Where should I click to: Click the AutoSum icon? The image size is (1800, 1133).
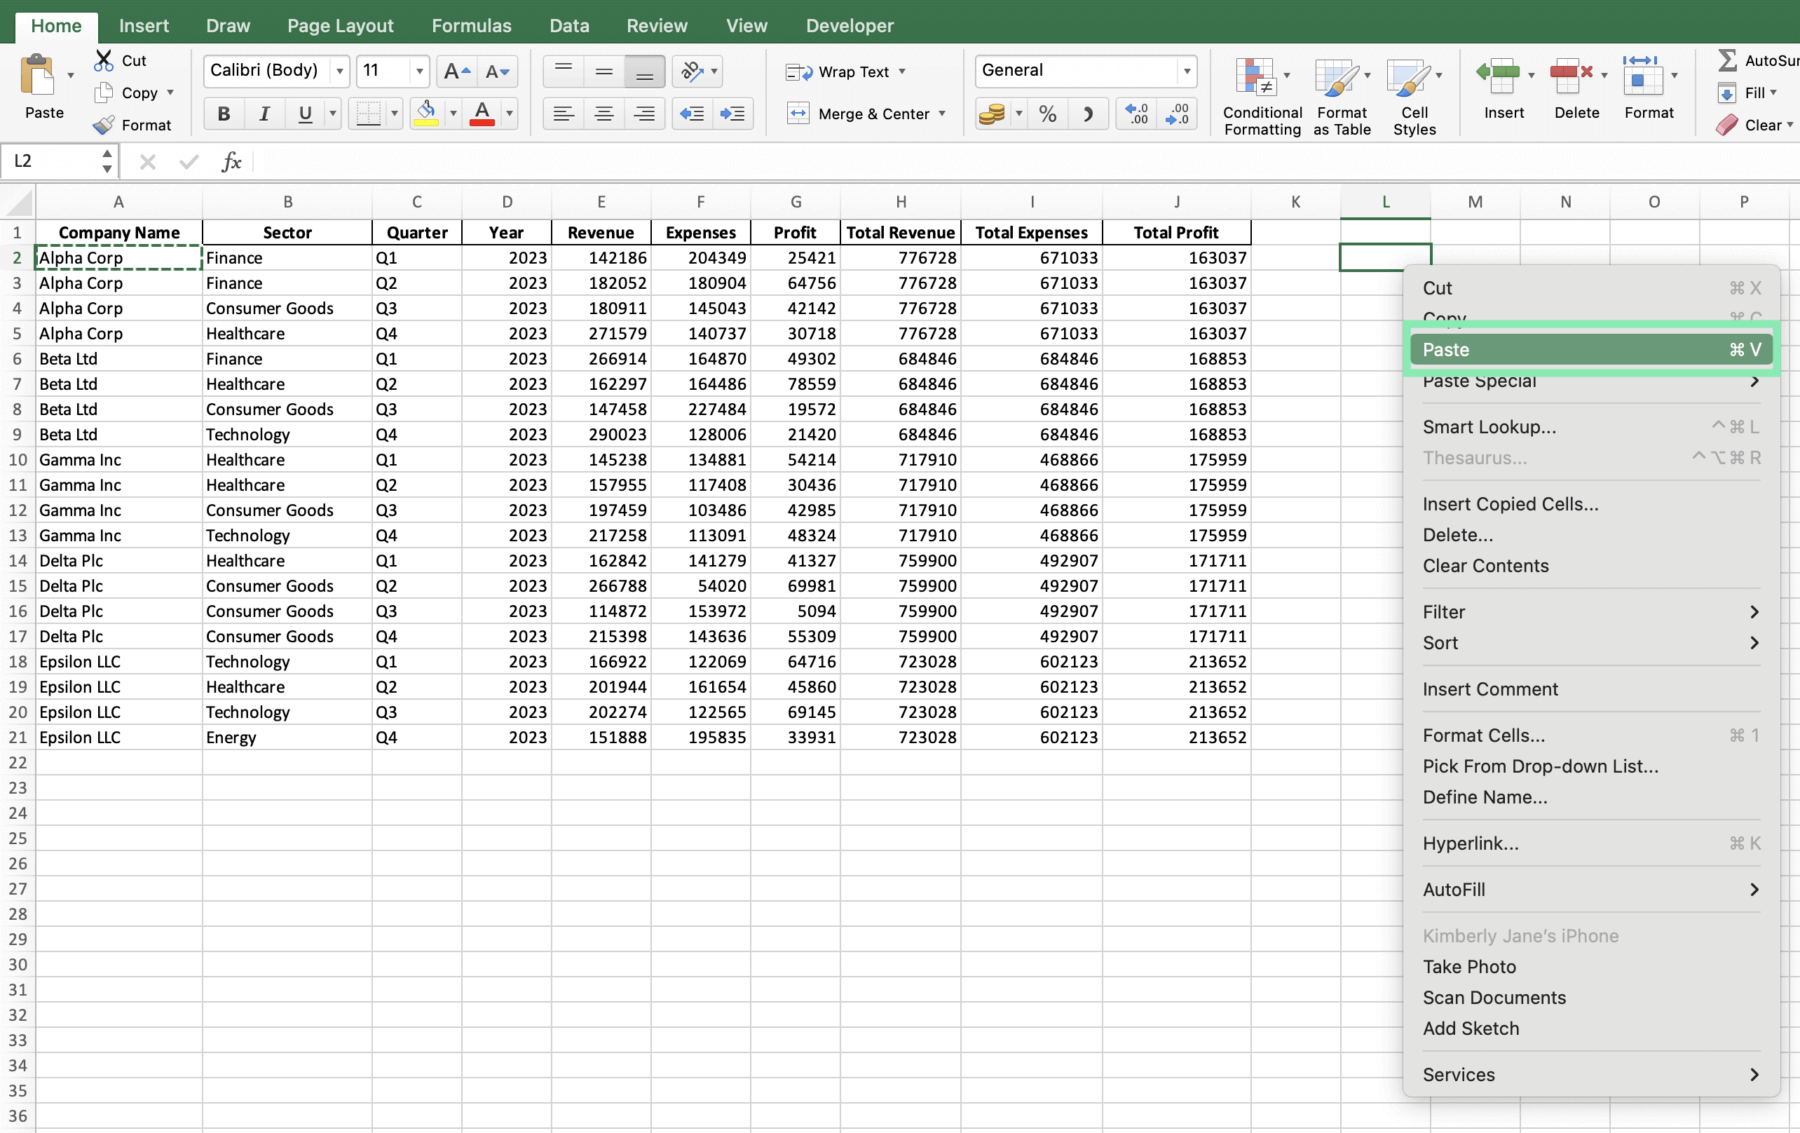(x=1727, y=60)
